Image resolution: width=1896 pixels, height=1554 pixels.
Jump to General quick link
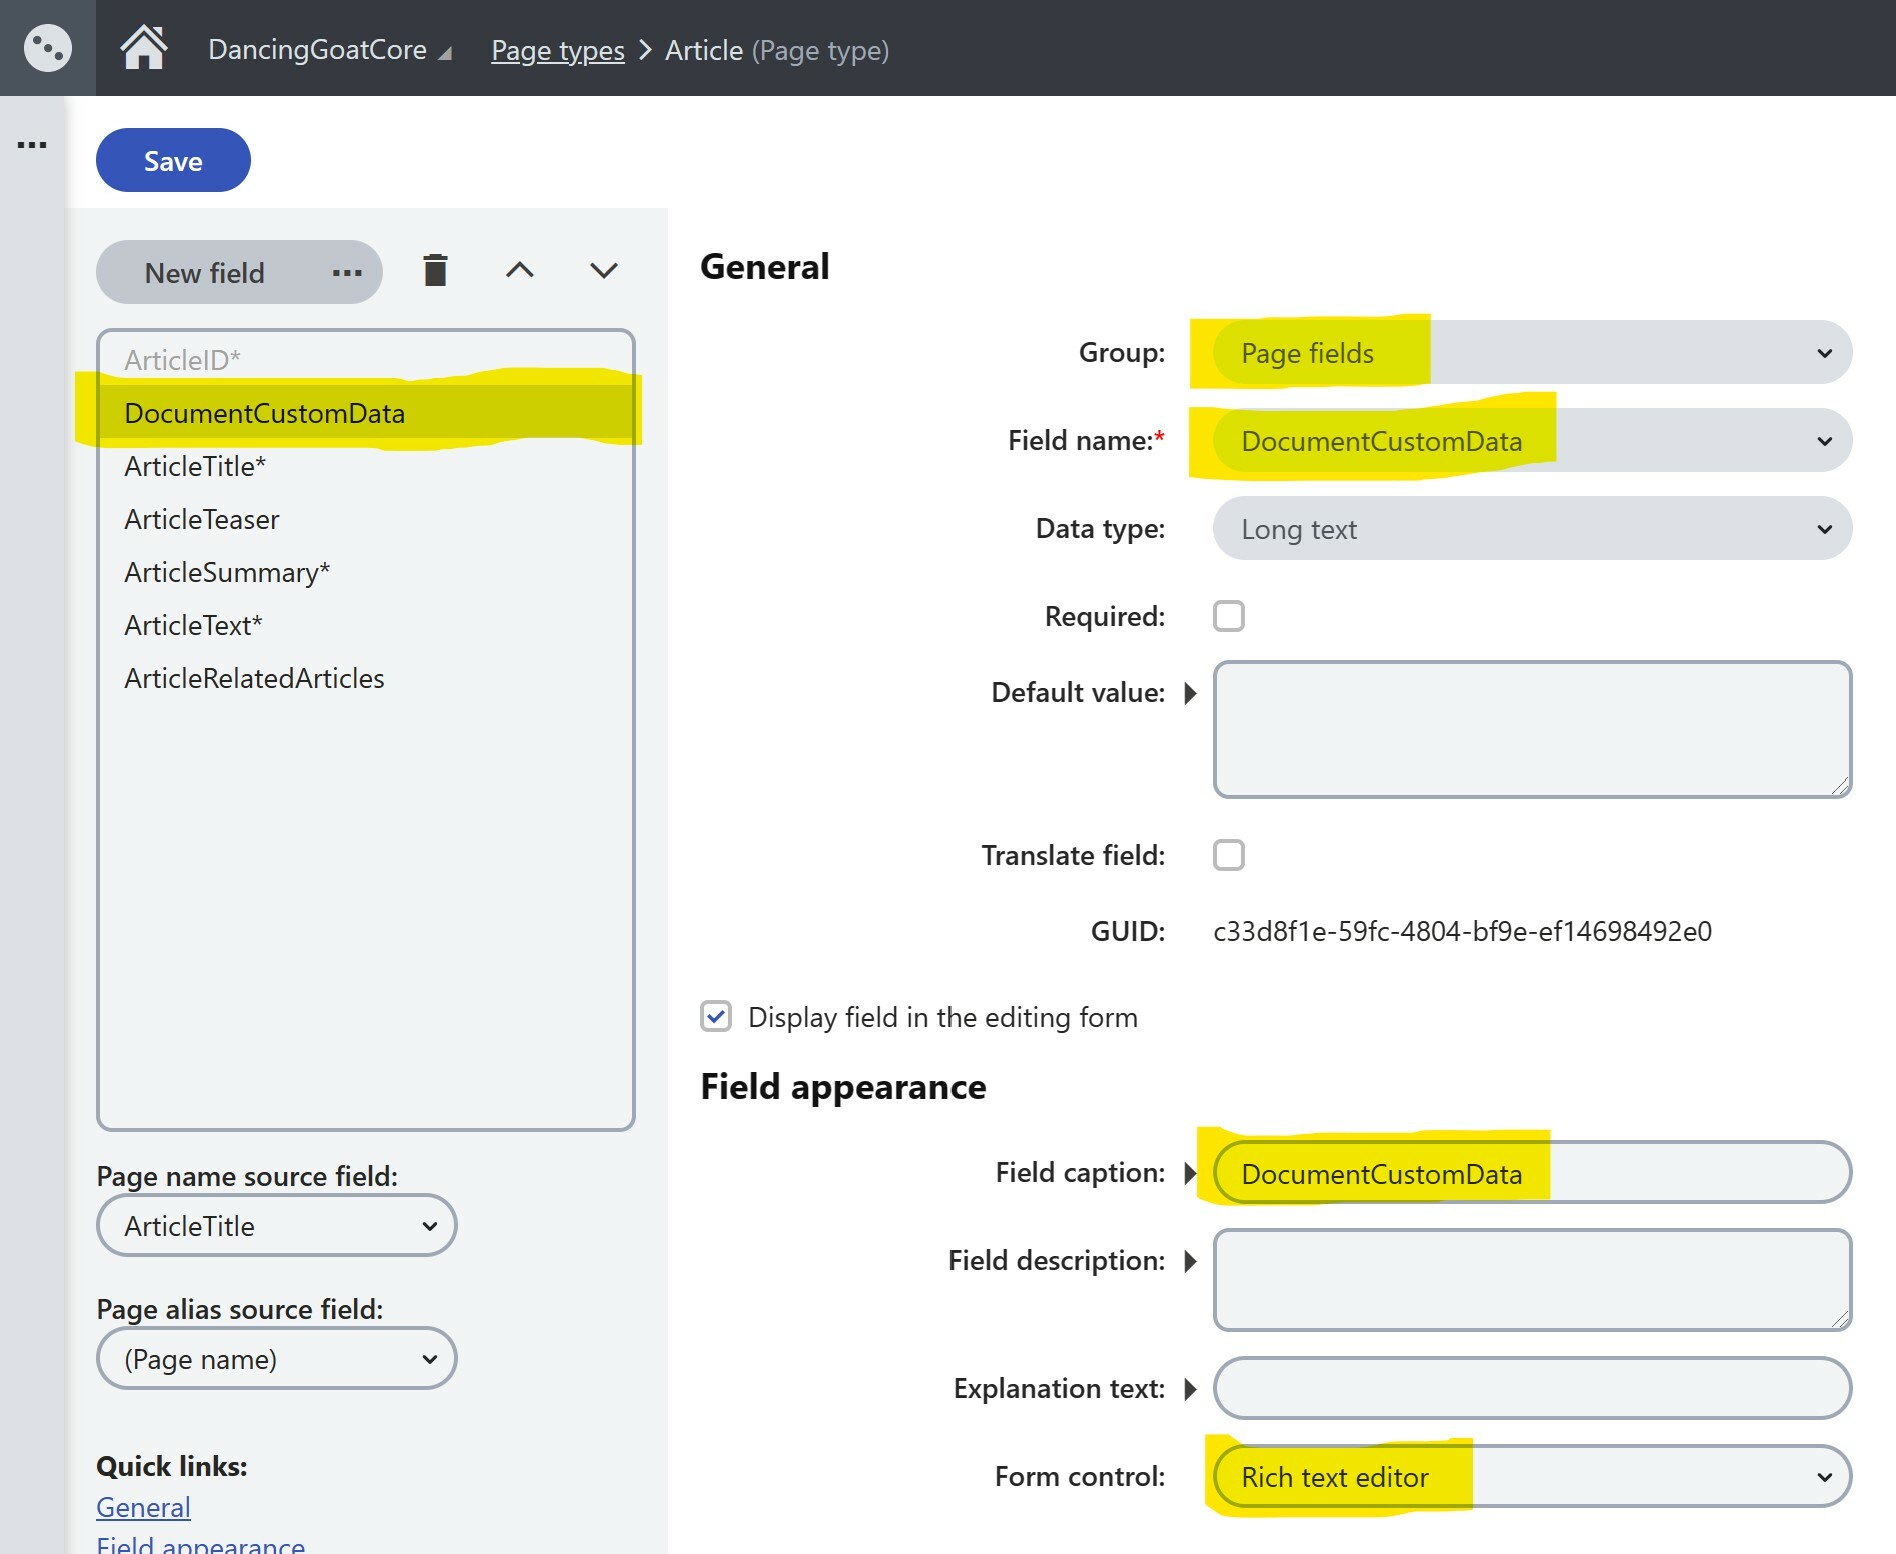143,1507
